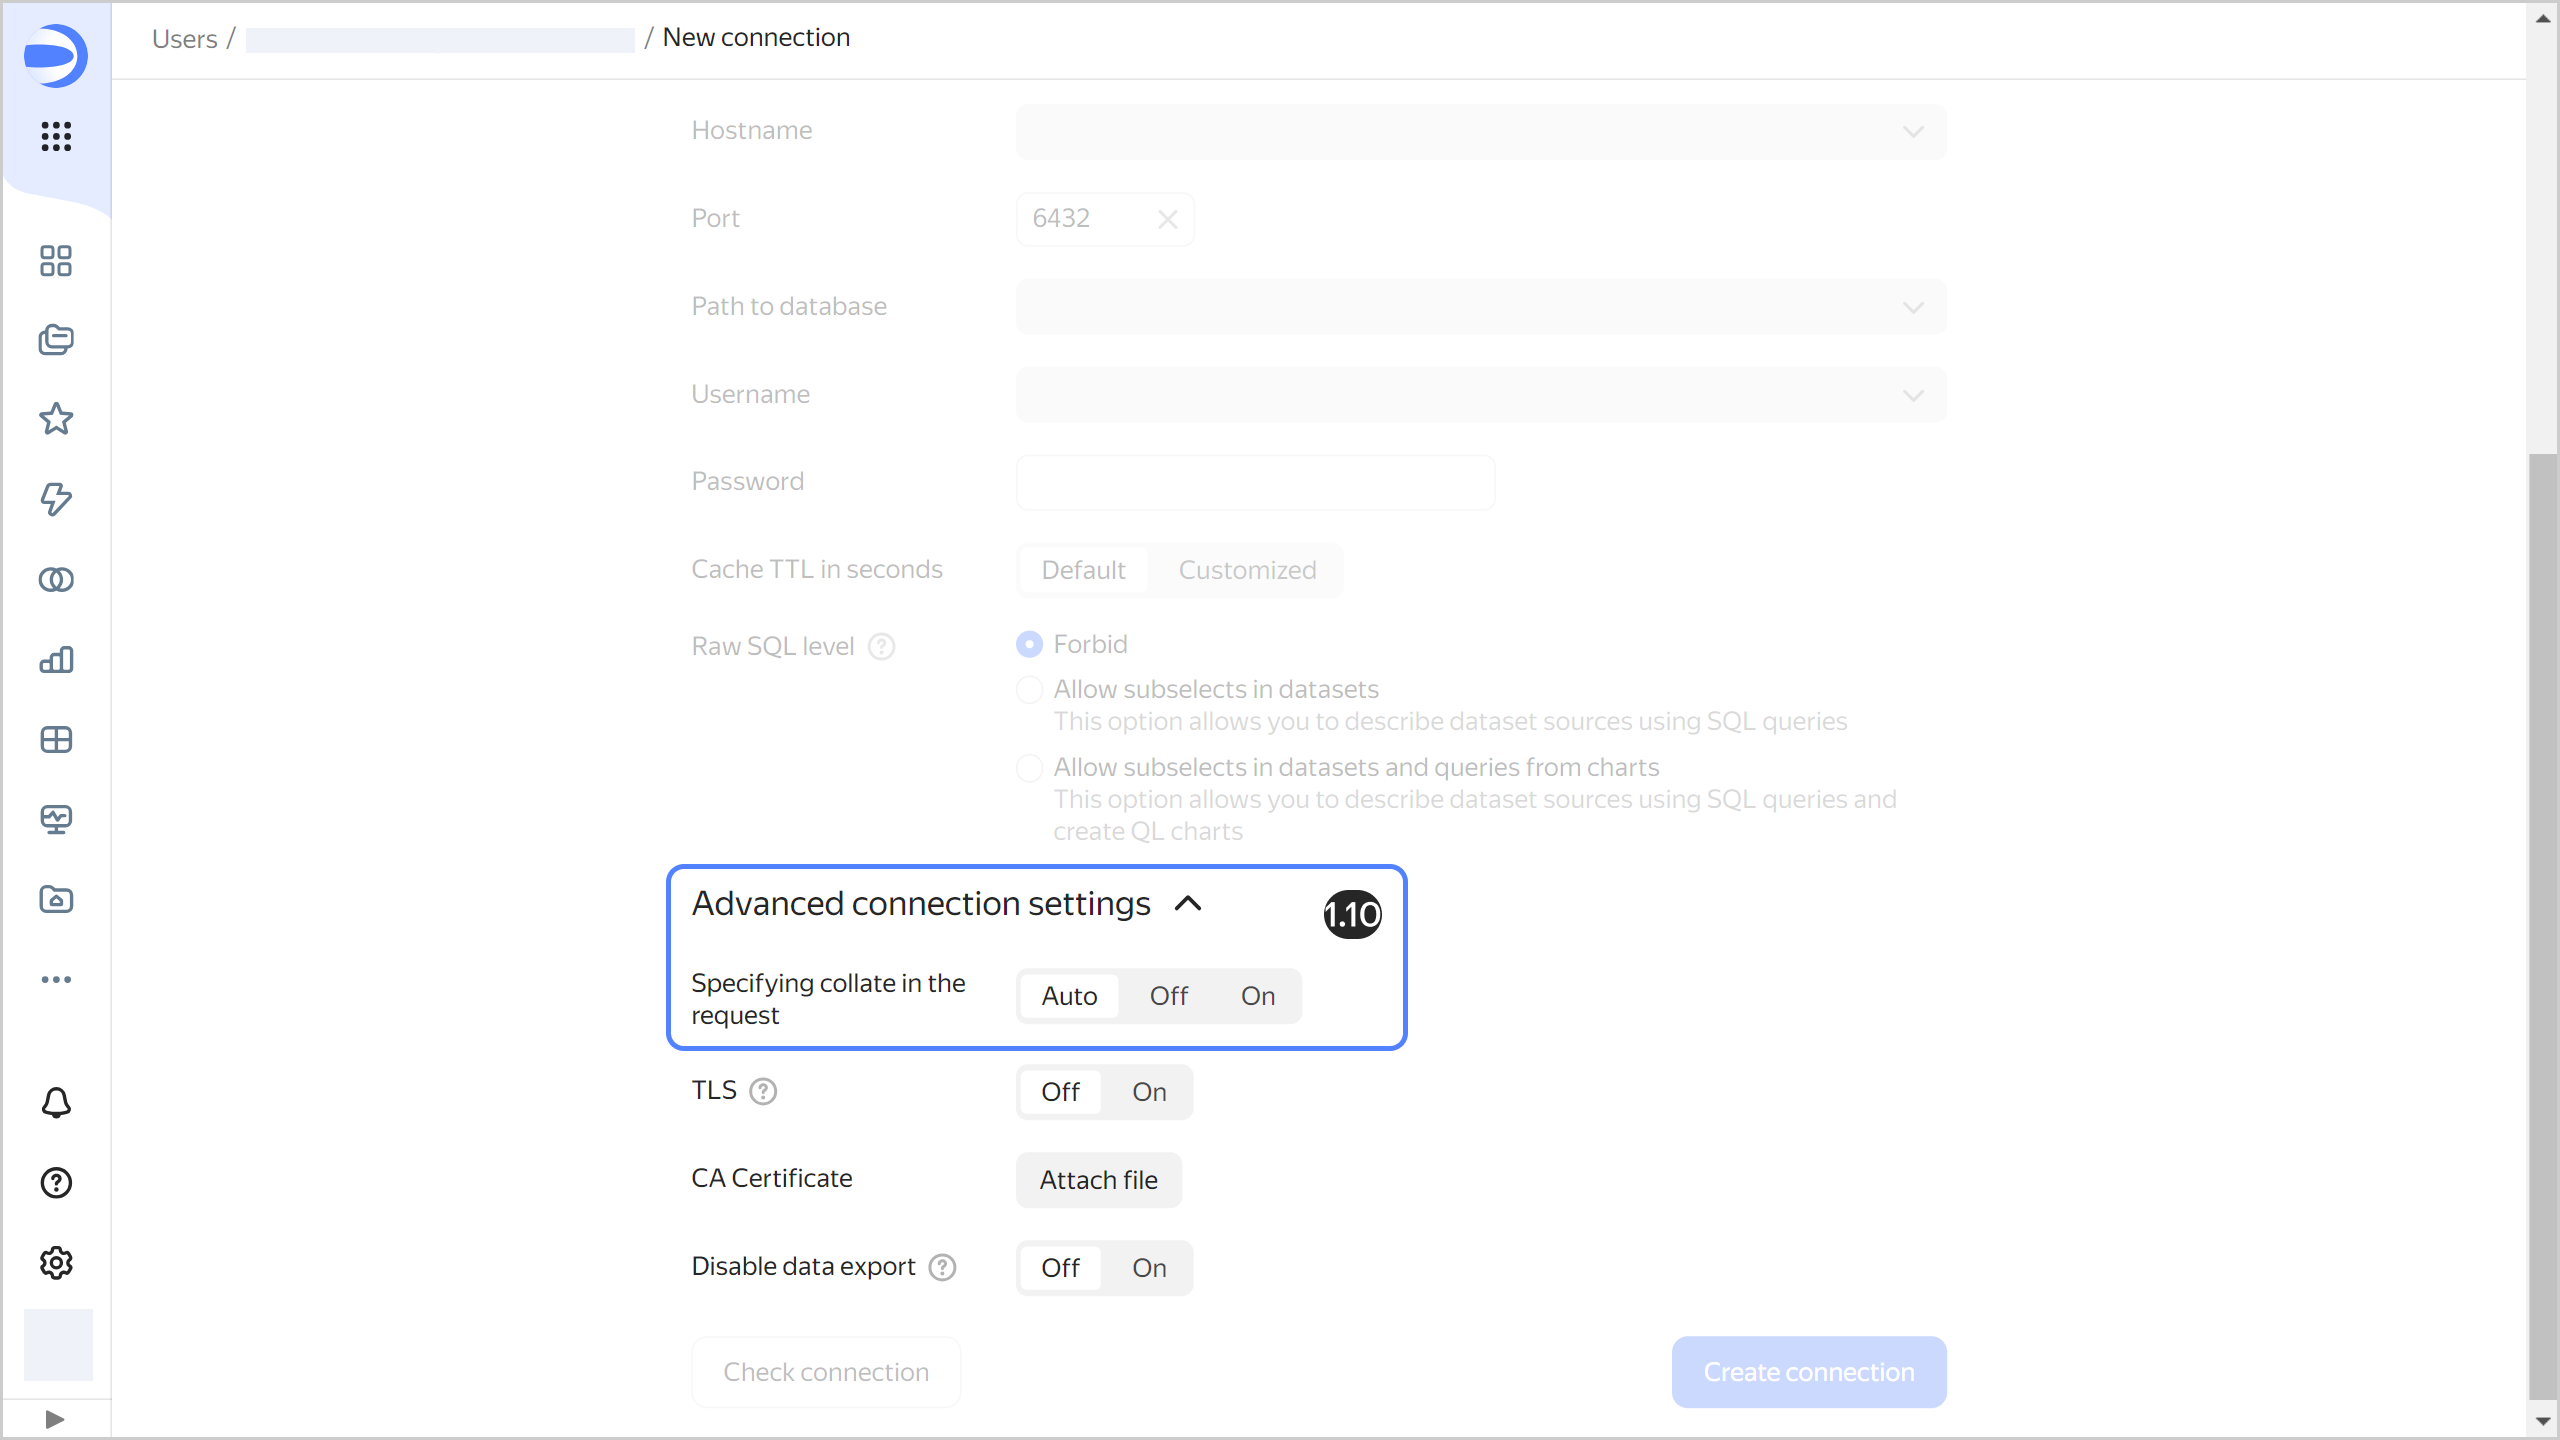Click the datasets overlapping circles icon

[56, 580]
